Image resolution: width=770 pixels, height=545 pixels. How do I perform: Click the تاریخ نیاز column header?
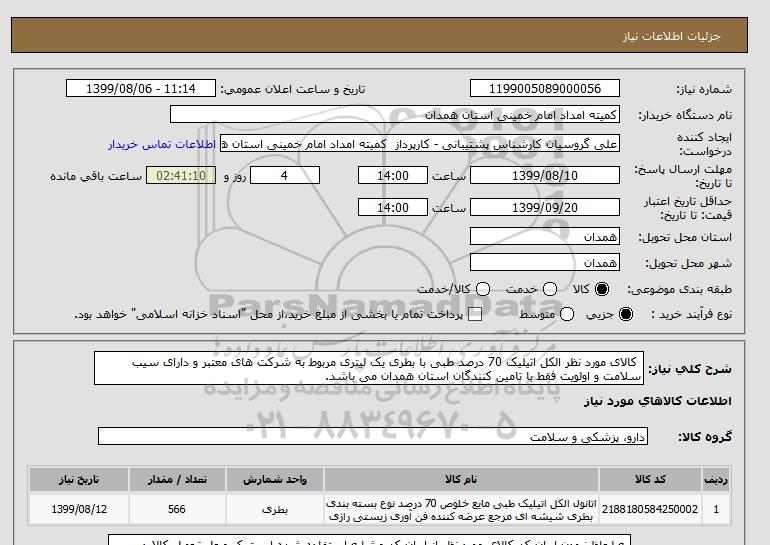point(79,479)
